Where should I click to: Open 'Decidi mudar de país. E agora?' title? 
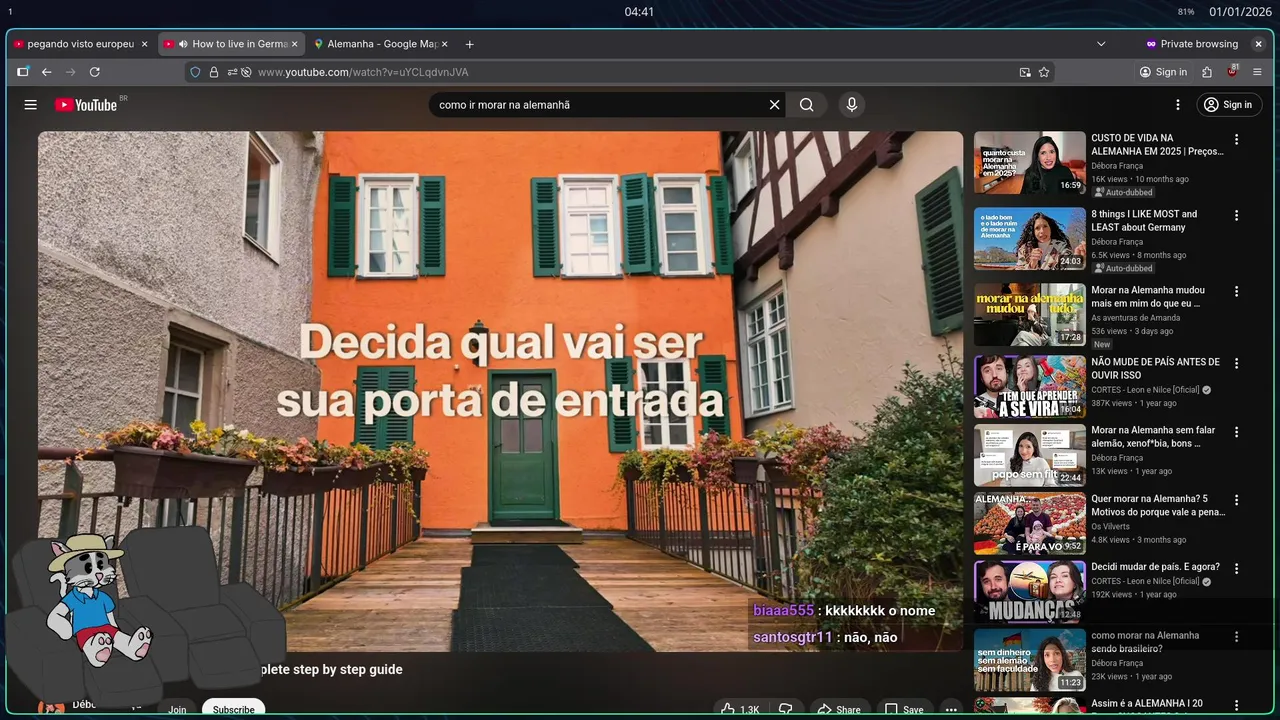[1155, 567]
